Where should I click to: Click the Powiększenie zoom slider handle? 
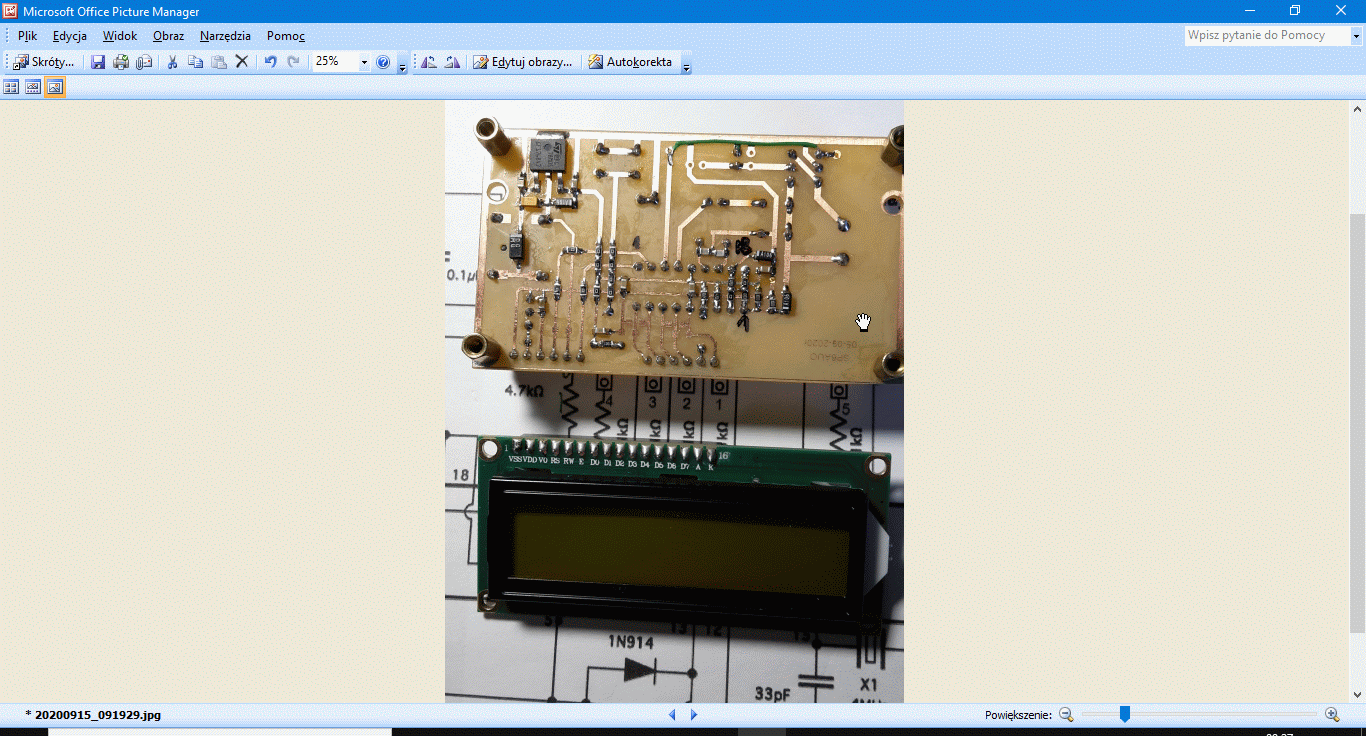pos(1124,714)
